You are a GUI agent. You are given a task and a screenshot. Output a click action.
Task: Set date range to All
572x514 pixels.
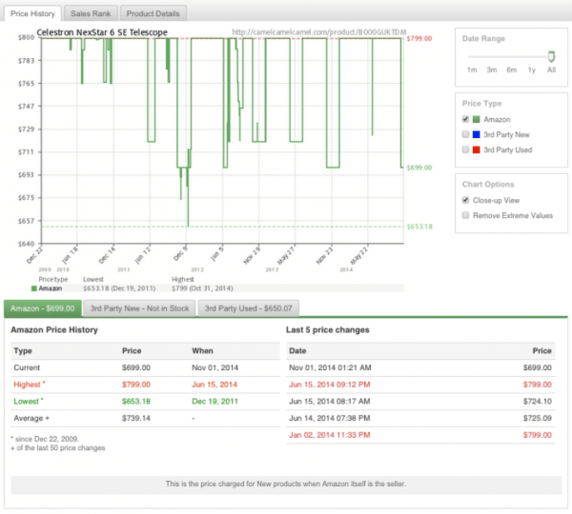551,70
